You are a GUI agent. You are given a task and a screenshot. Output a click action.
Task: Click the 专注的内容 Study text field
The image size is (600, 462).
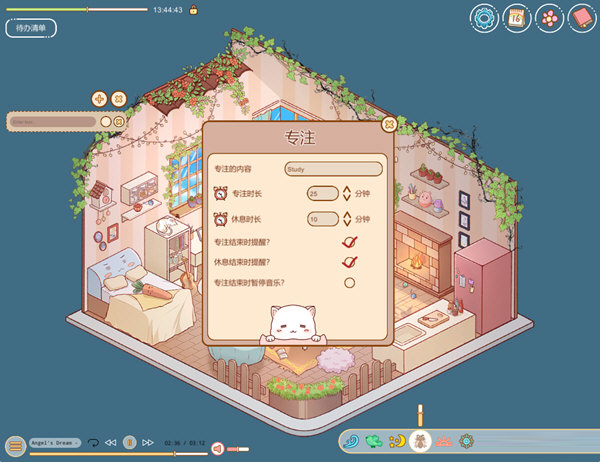pos(333,169)
